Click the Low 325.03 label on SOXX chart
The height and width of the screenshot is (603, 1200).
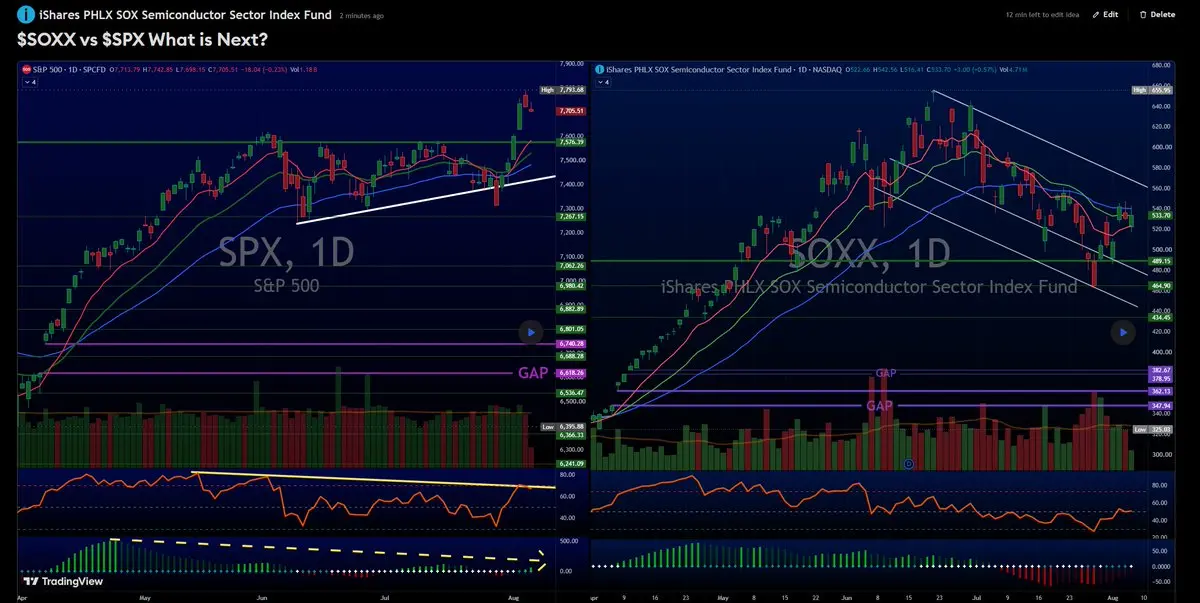(1153, 429)
